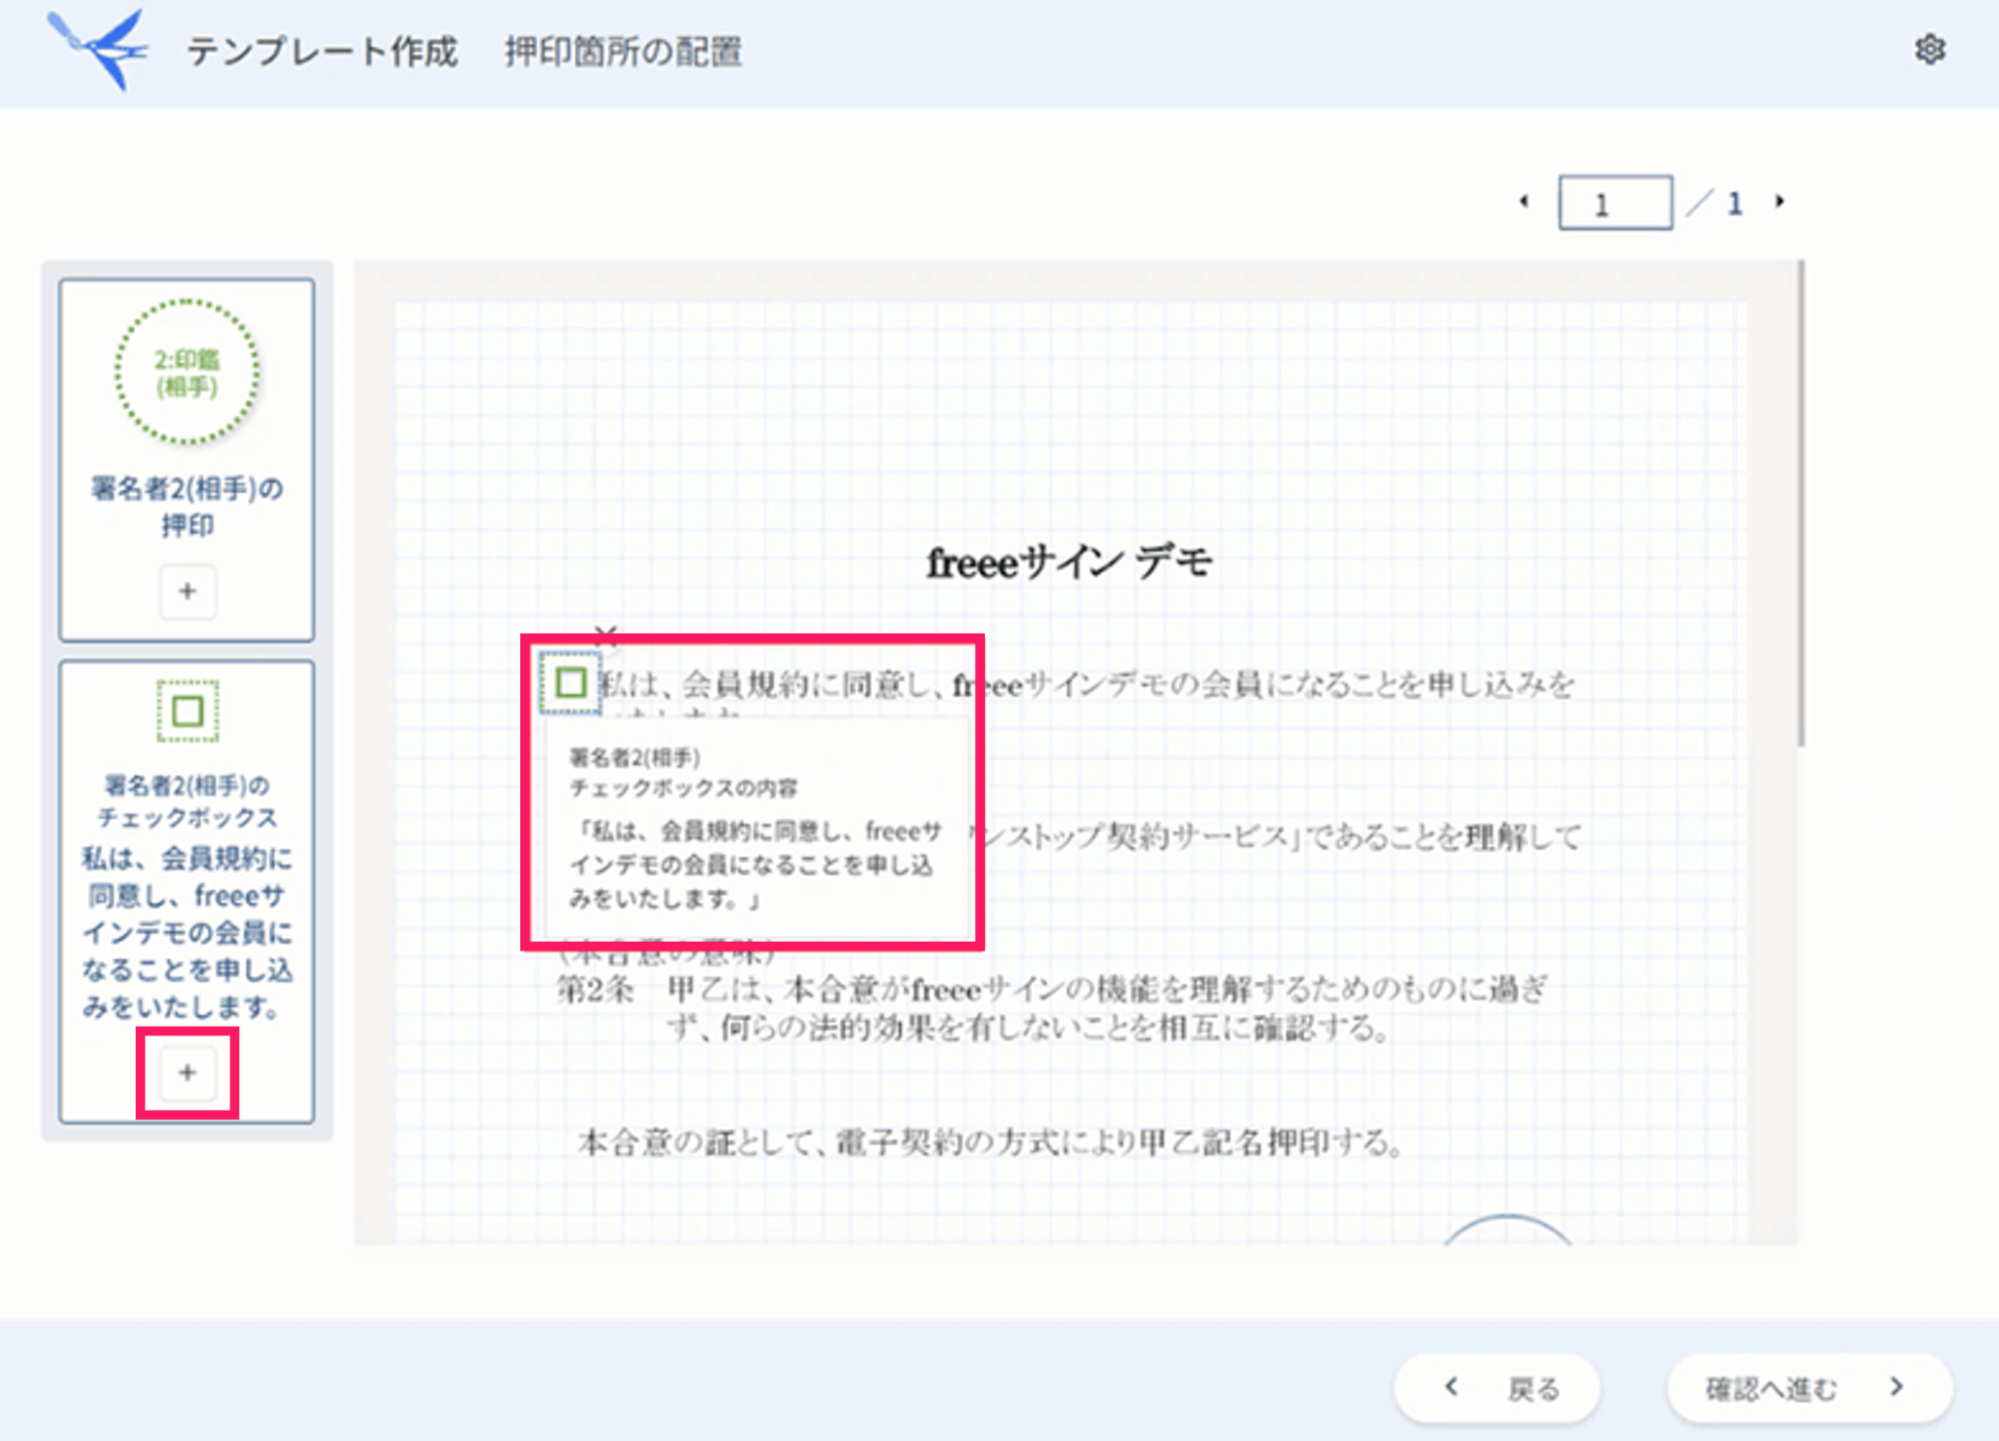Click the freee Sign bird logo
Screen dimensions: 1999x1441
pos(97,49)
